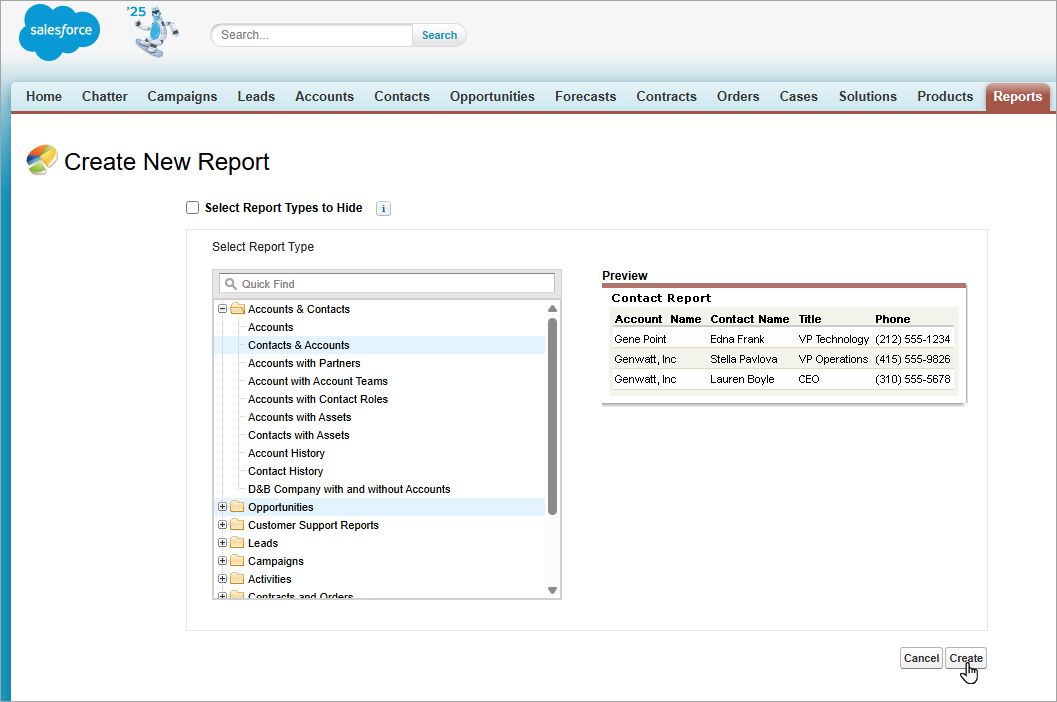This screenshot has height=702, width=1057.
Task: Select D&B Company with and without Accounts
Action: pyautogui.click(x=349, y=489)
